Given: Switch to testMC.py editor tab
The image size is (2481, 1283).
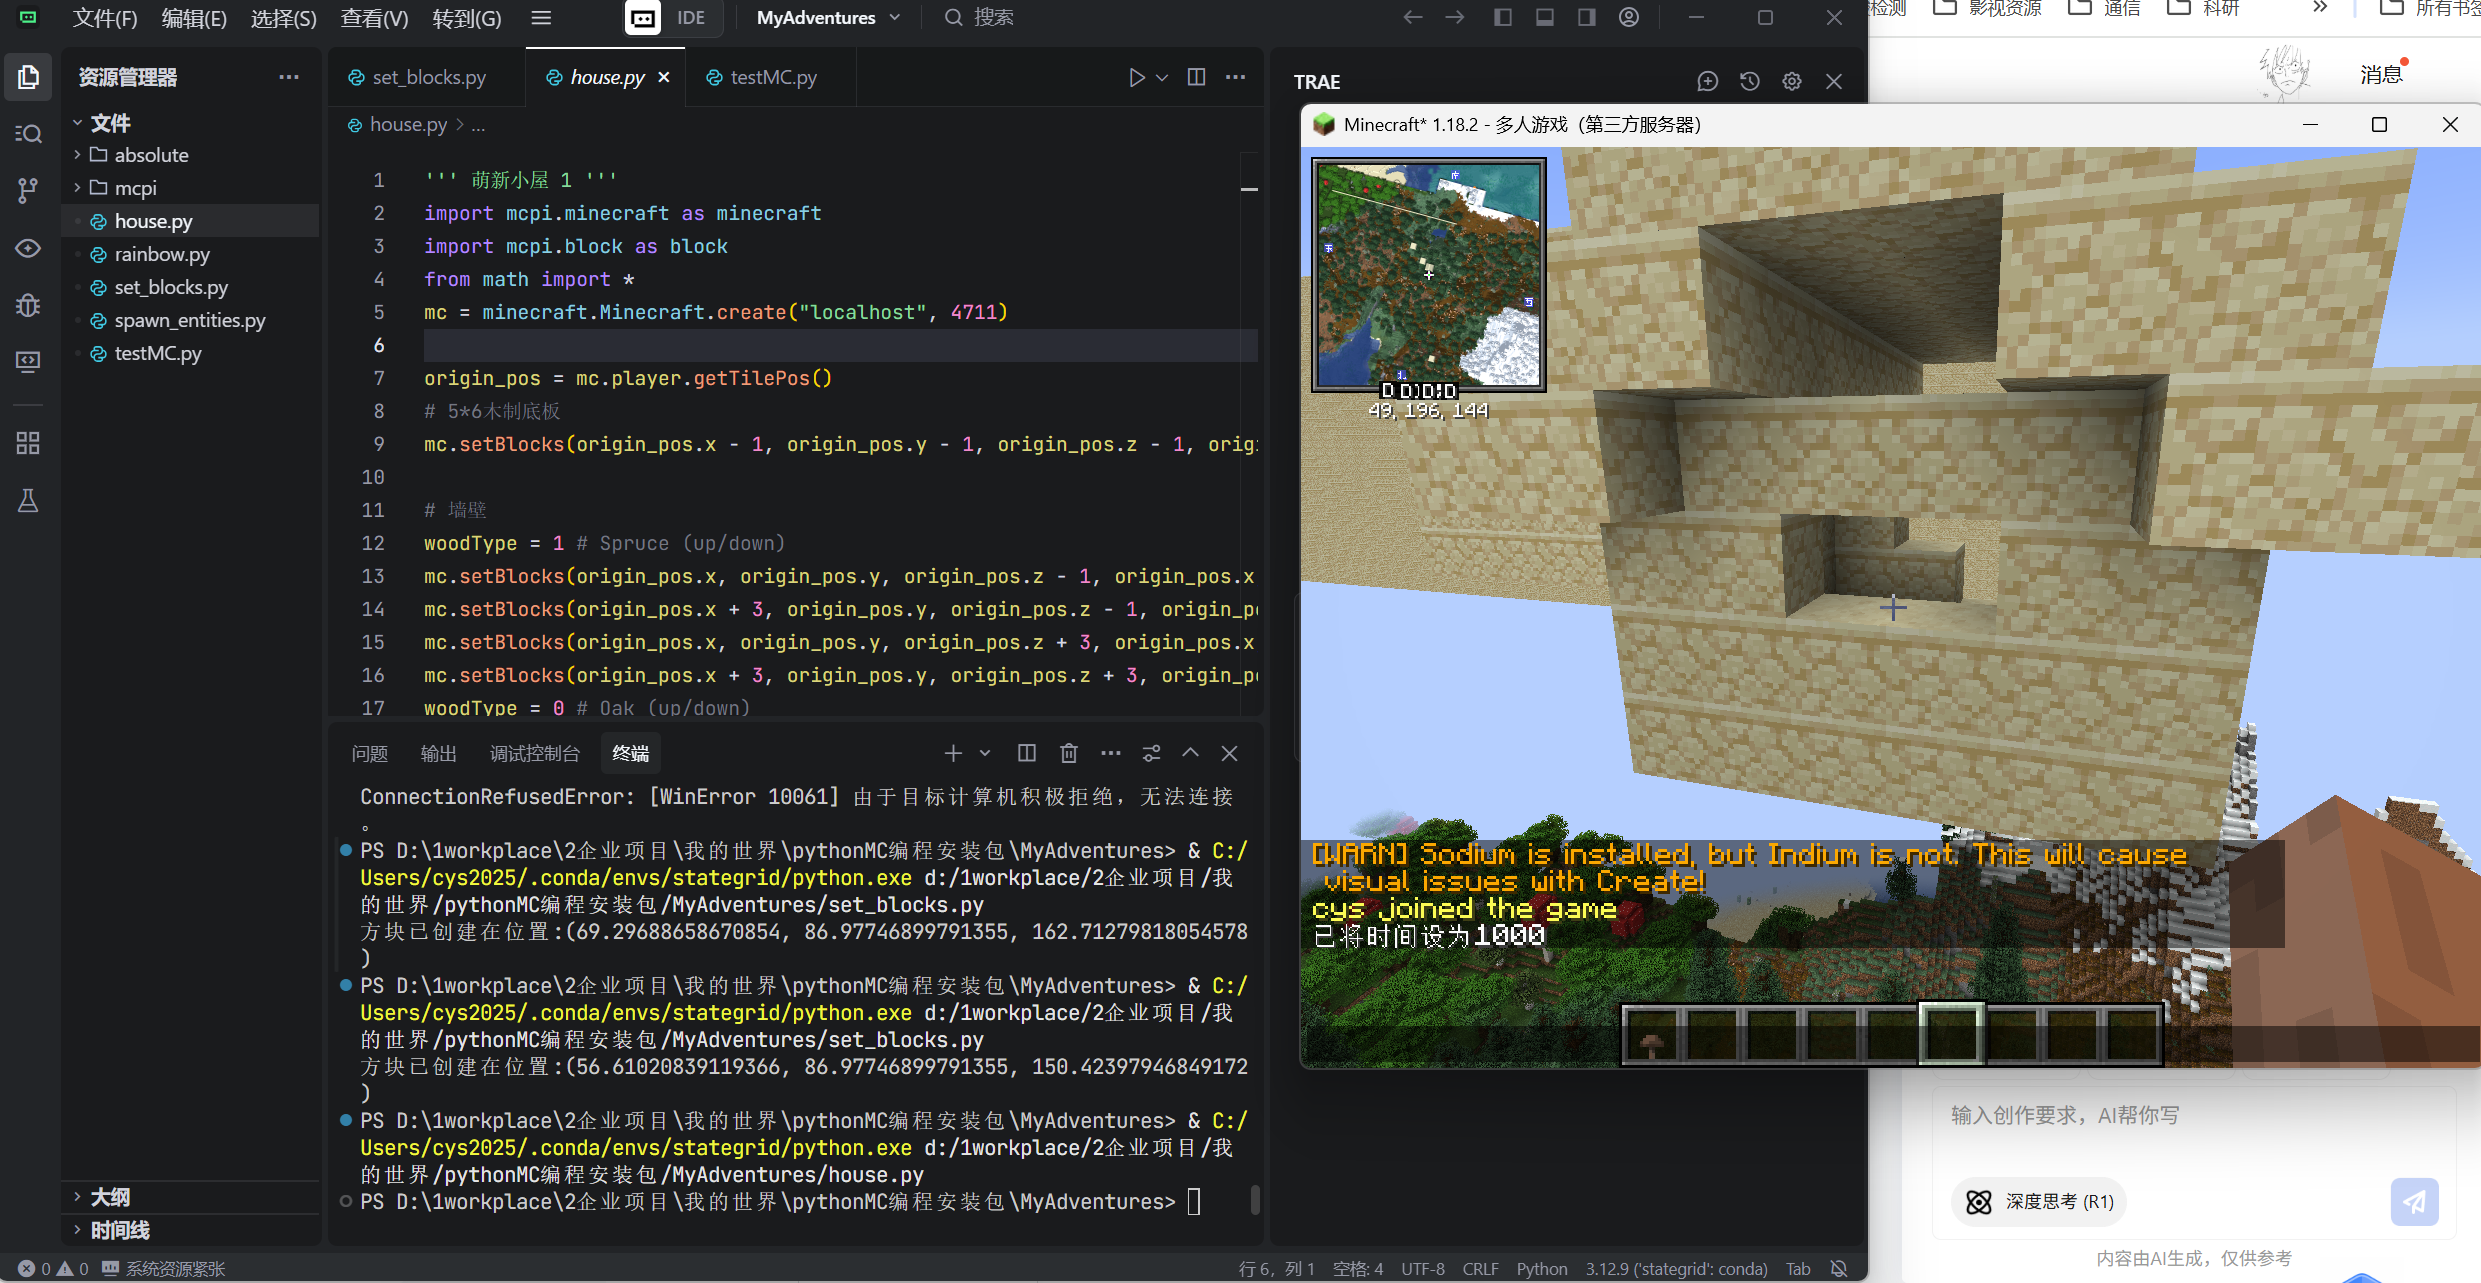Looking at the screenshot, I should [771, 77].
